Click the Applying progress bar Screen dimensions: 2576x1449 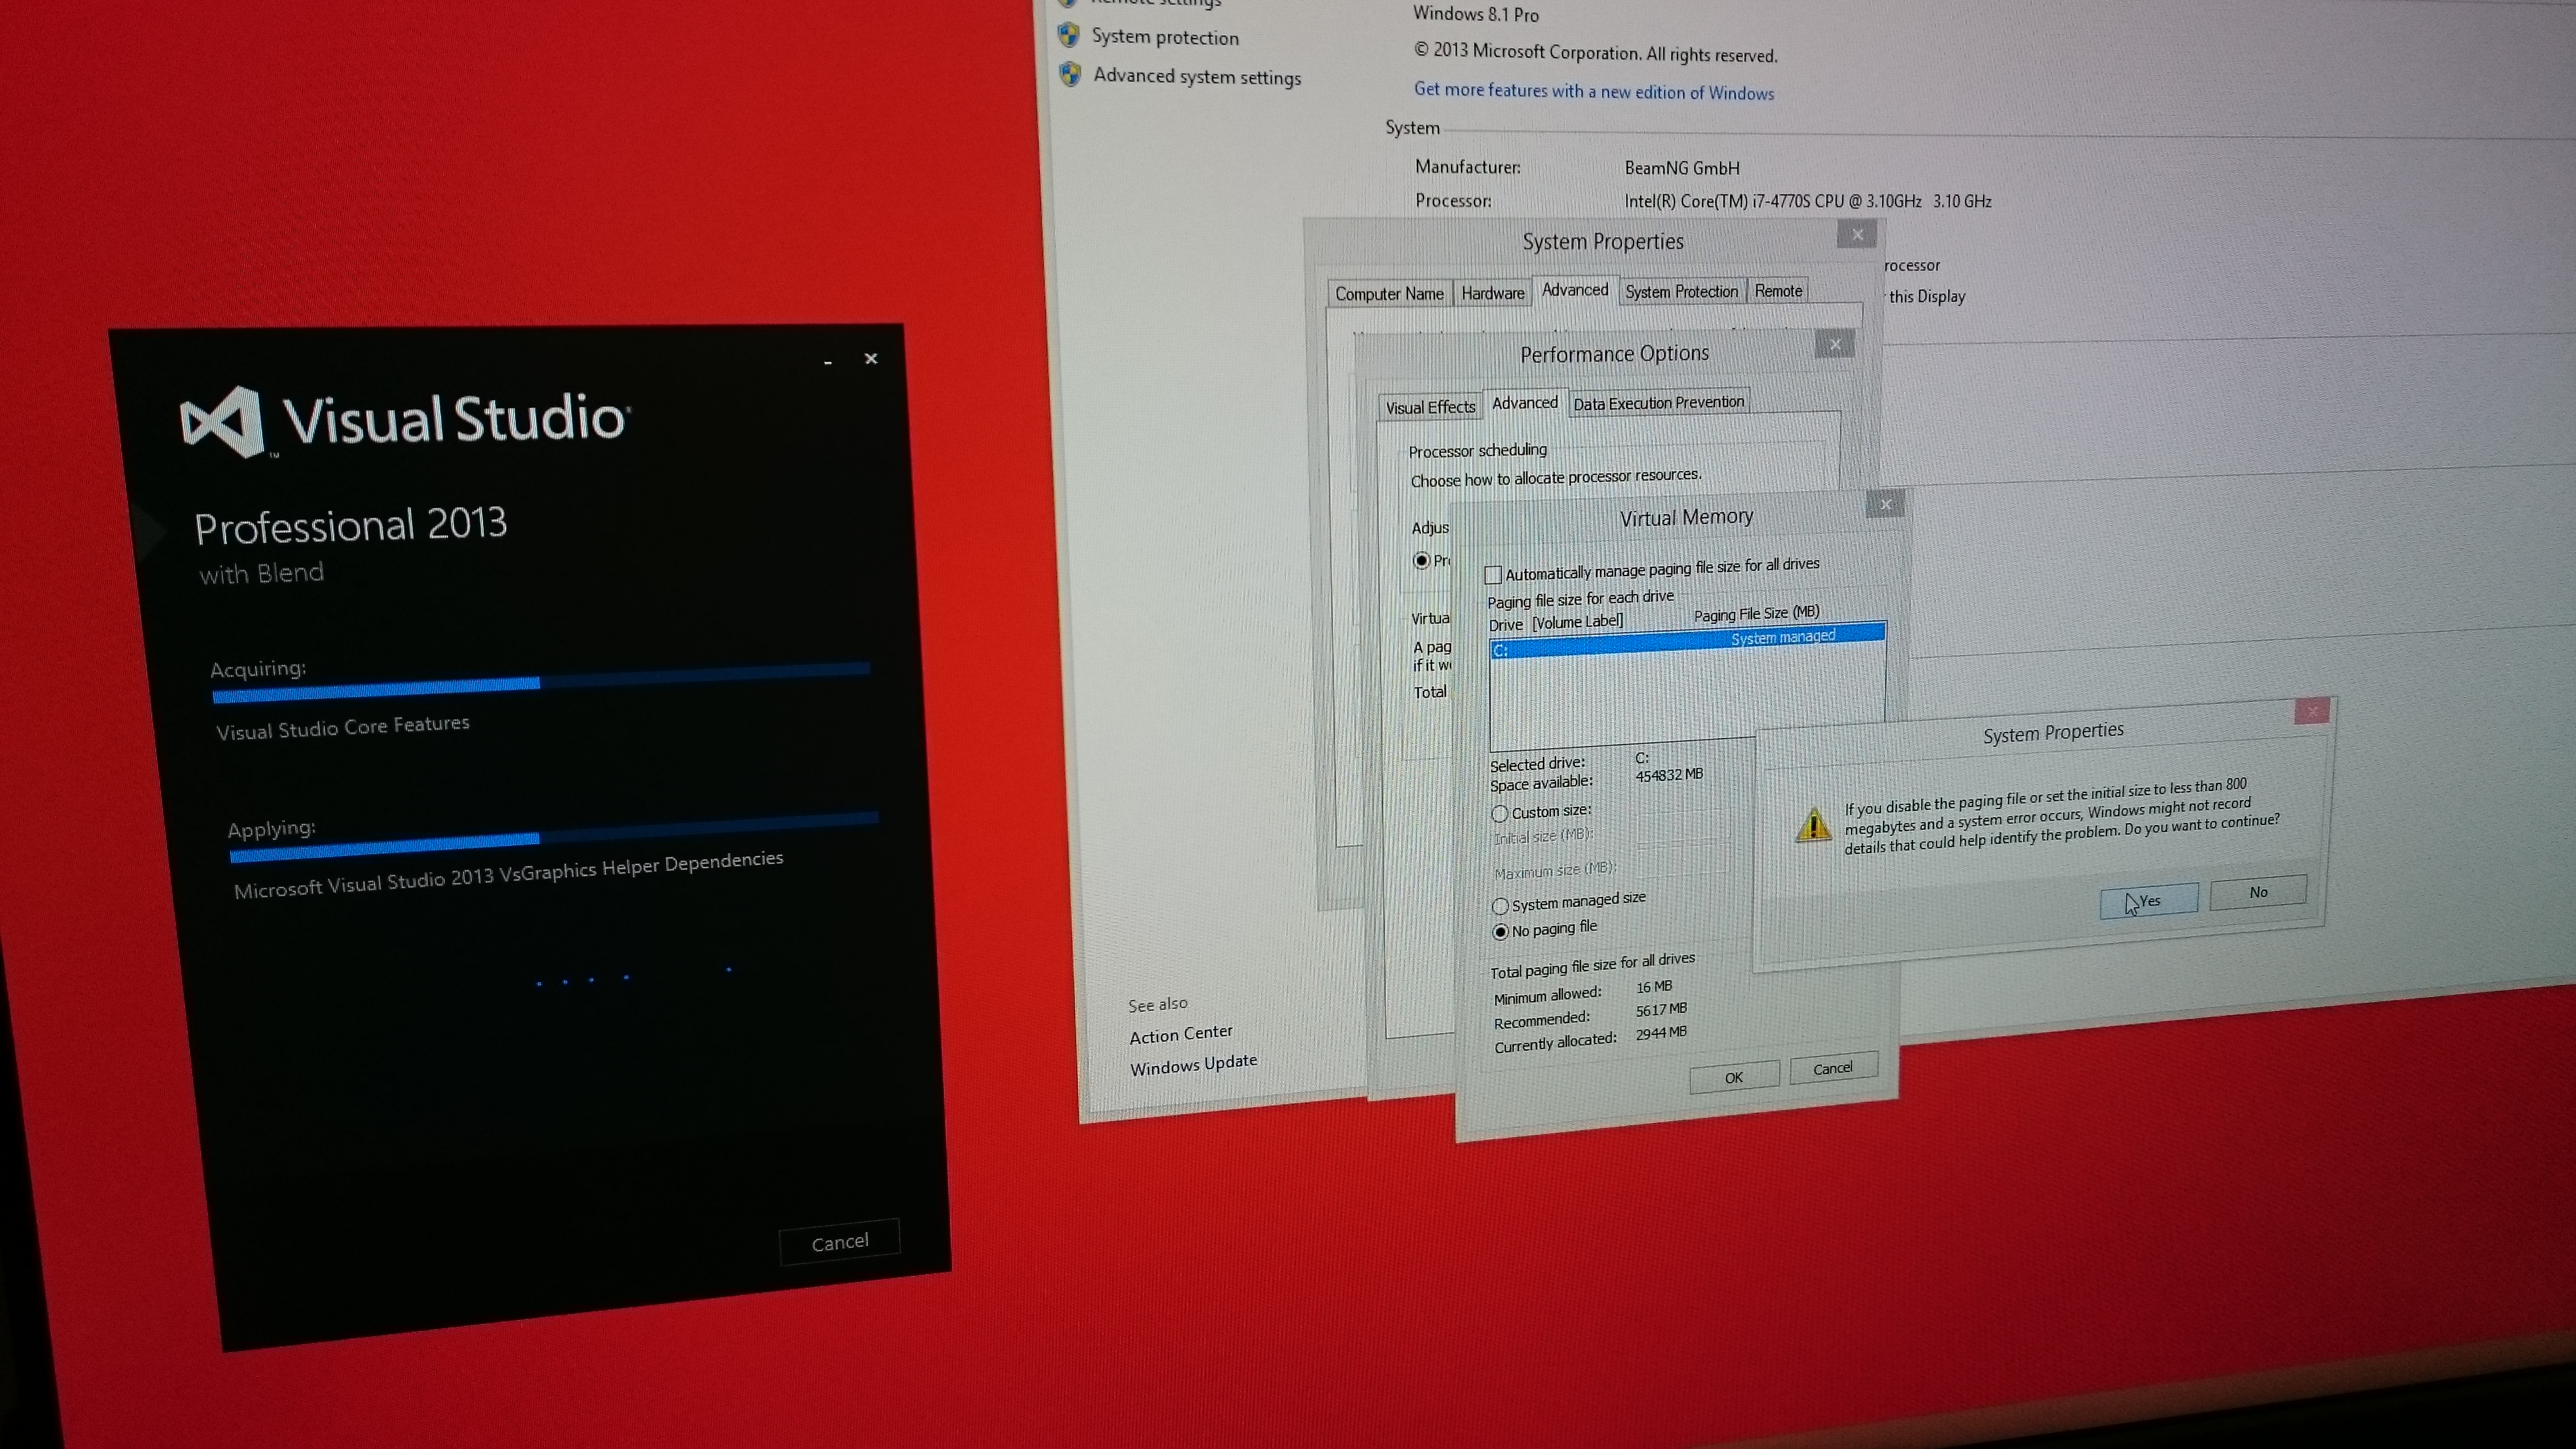tap(554, 837)
